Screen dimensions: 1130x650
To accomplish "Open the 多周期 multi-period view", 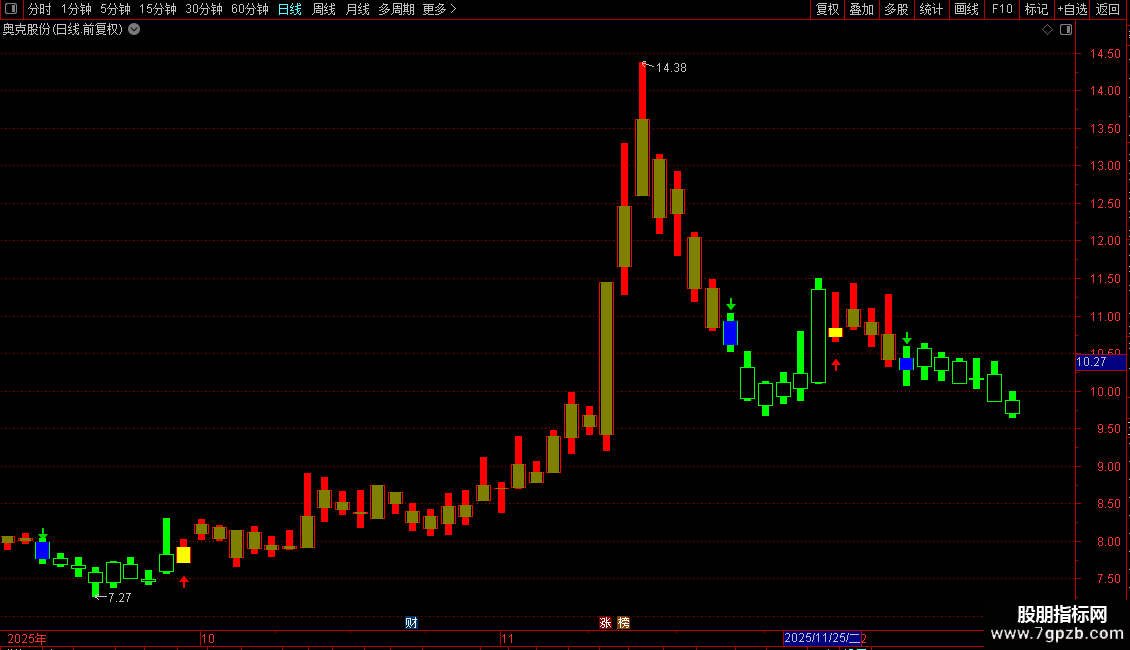I will point(396,9).
